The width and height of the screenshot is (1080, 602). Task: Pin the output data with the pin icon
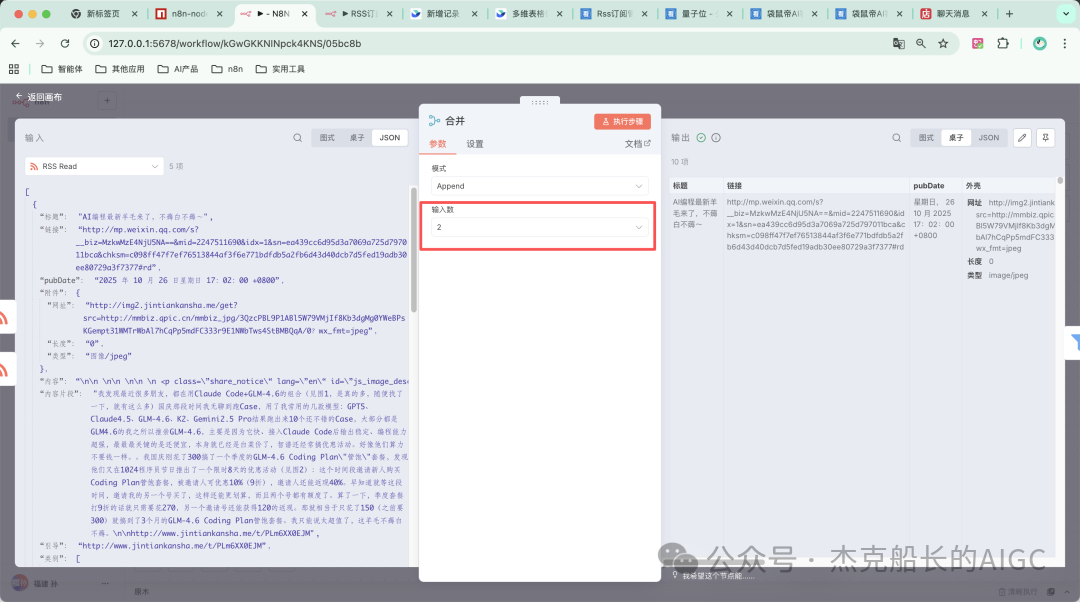(1046, 138)
